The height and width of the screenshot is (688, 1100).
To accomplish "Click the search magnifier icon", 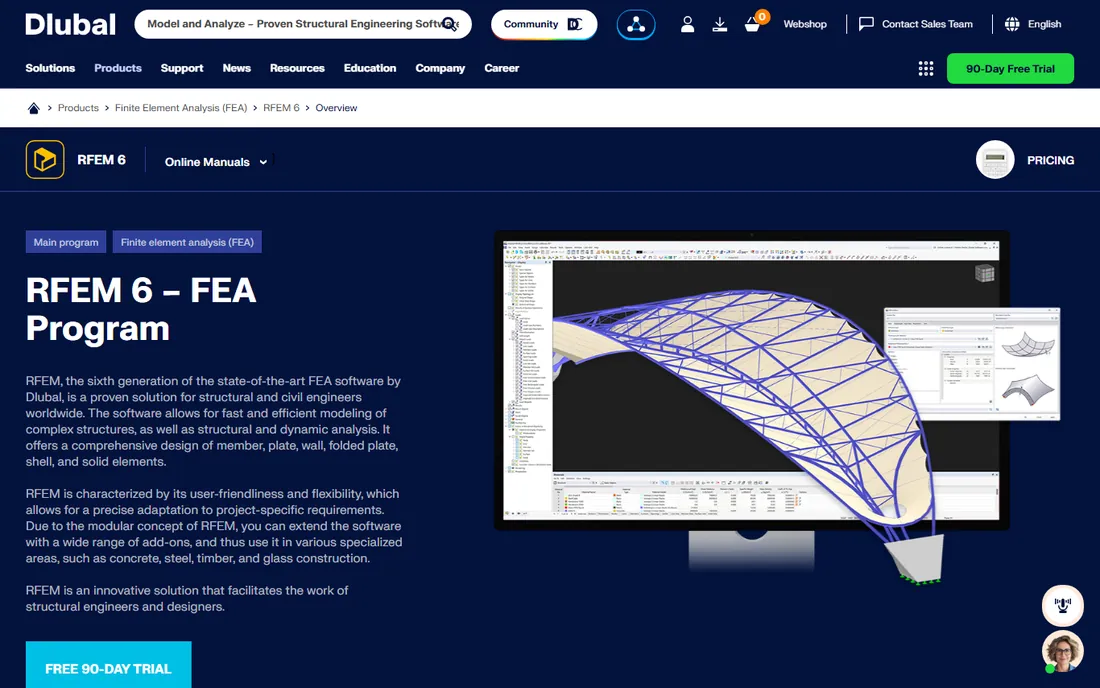I will pos(450,25).
